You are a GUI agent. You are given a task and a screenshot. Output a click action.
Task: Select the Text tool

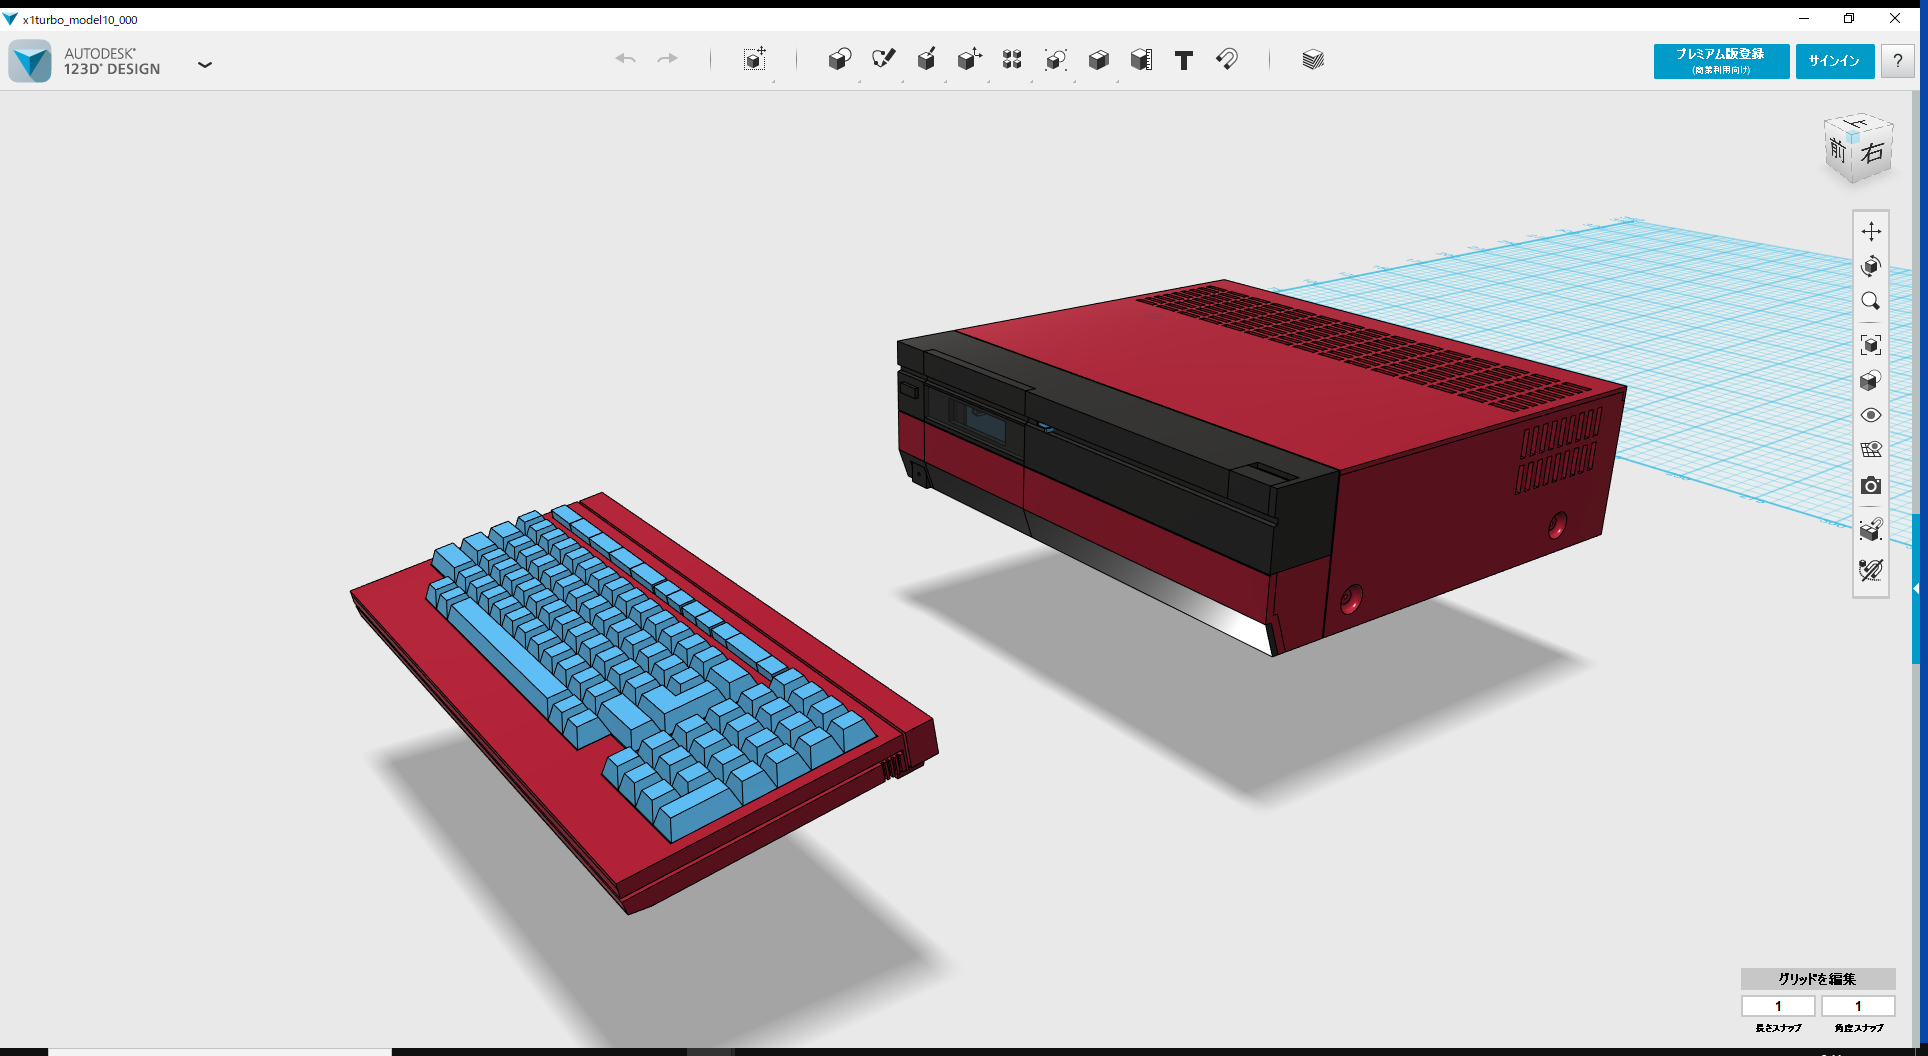1184,60
